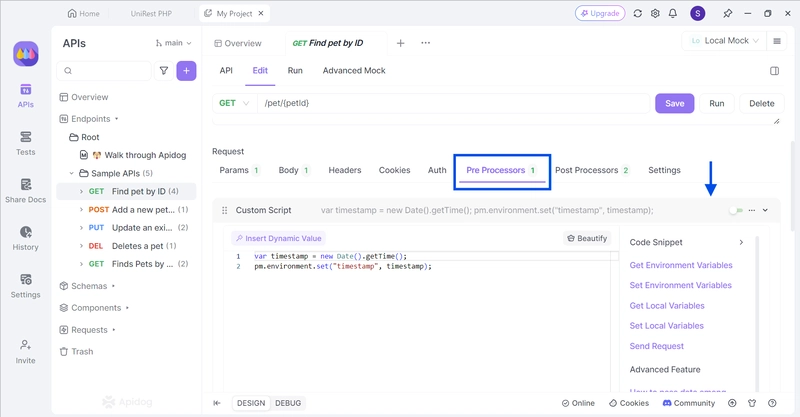
Task: Open the main branch dropdown
Action: 173,43
